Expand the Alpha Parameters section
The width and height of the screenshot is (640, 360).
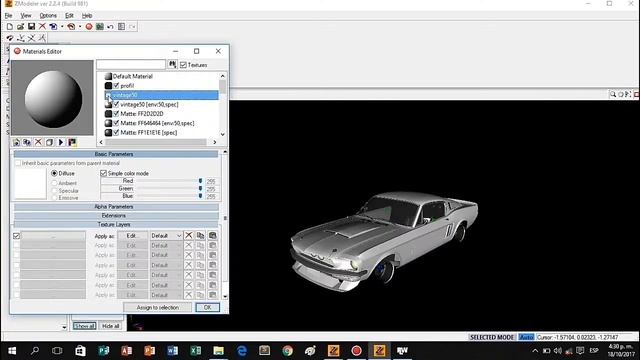click(116, 207)
